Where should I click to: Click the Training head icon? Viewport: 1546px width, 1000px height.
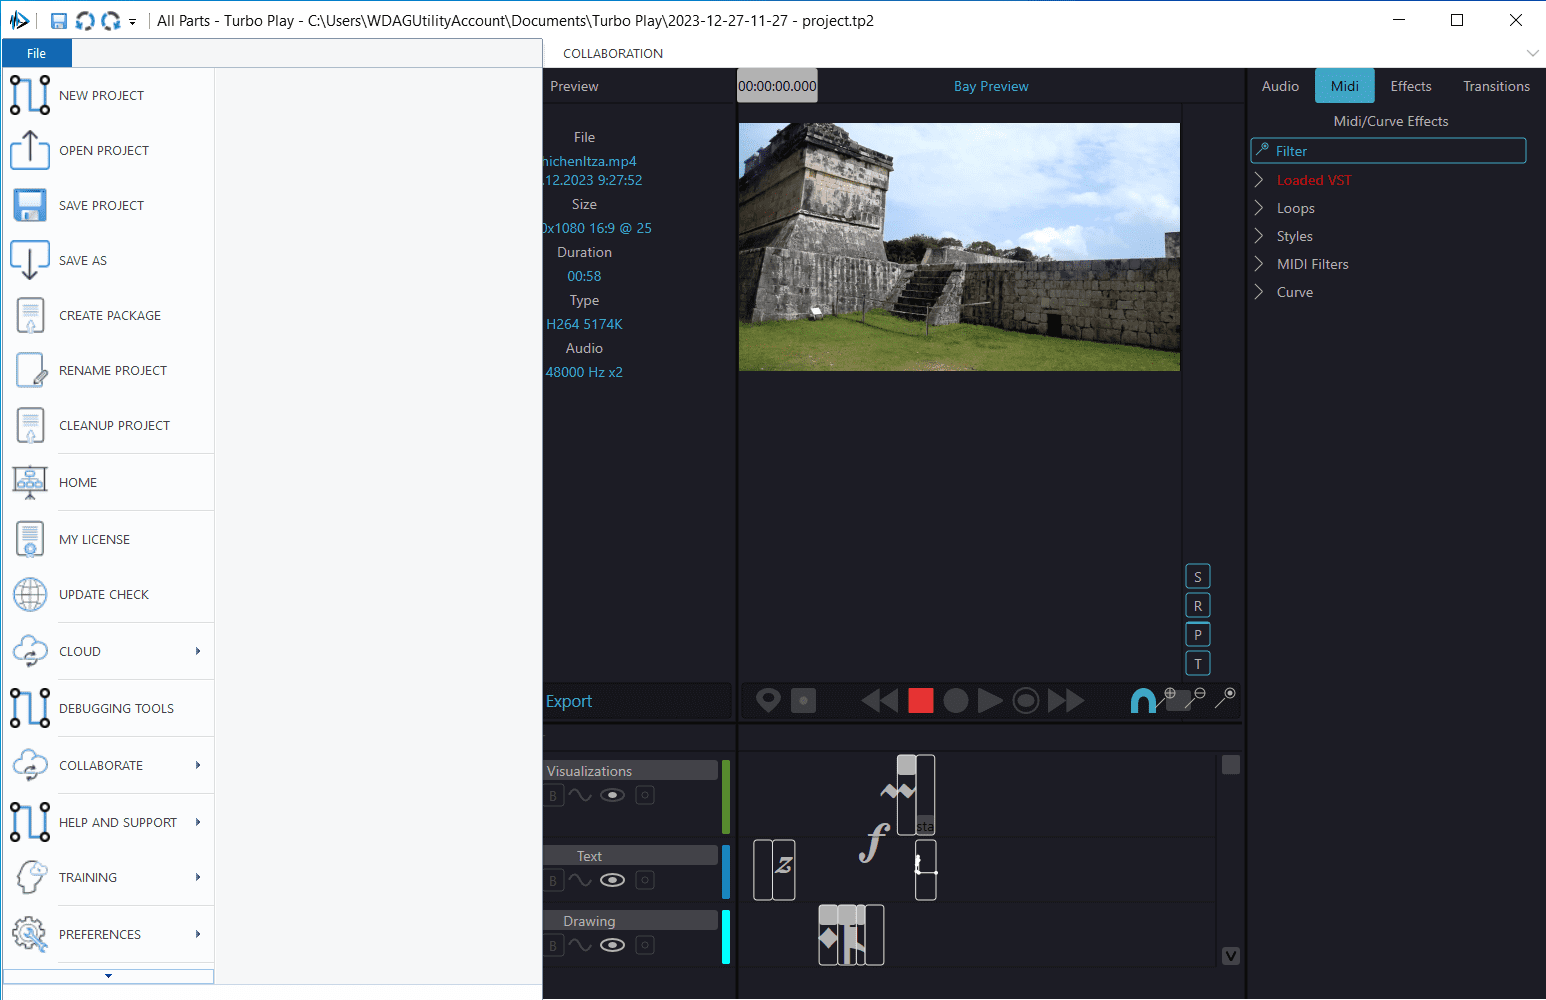(x=31, y=877)
